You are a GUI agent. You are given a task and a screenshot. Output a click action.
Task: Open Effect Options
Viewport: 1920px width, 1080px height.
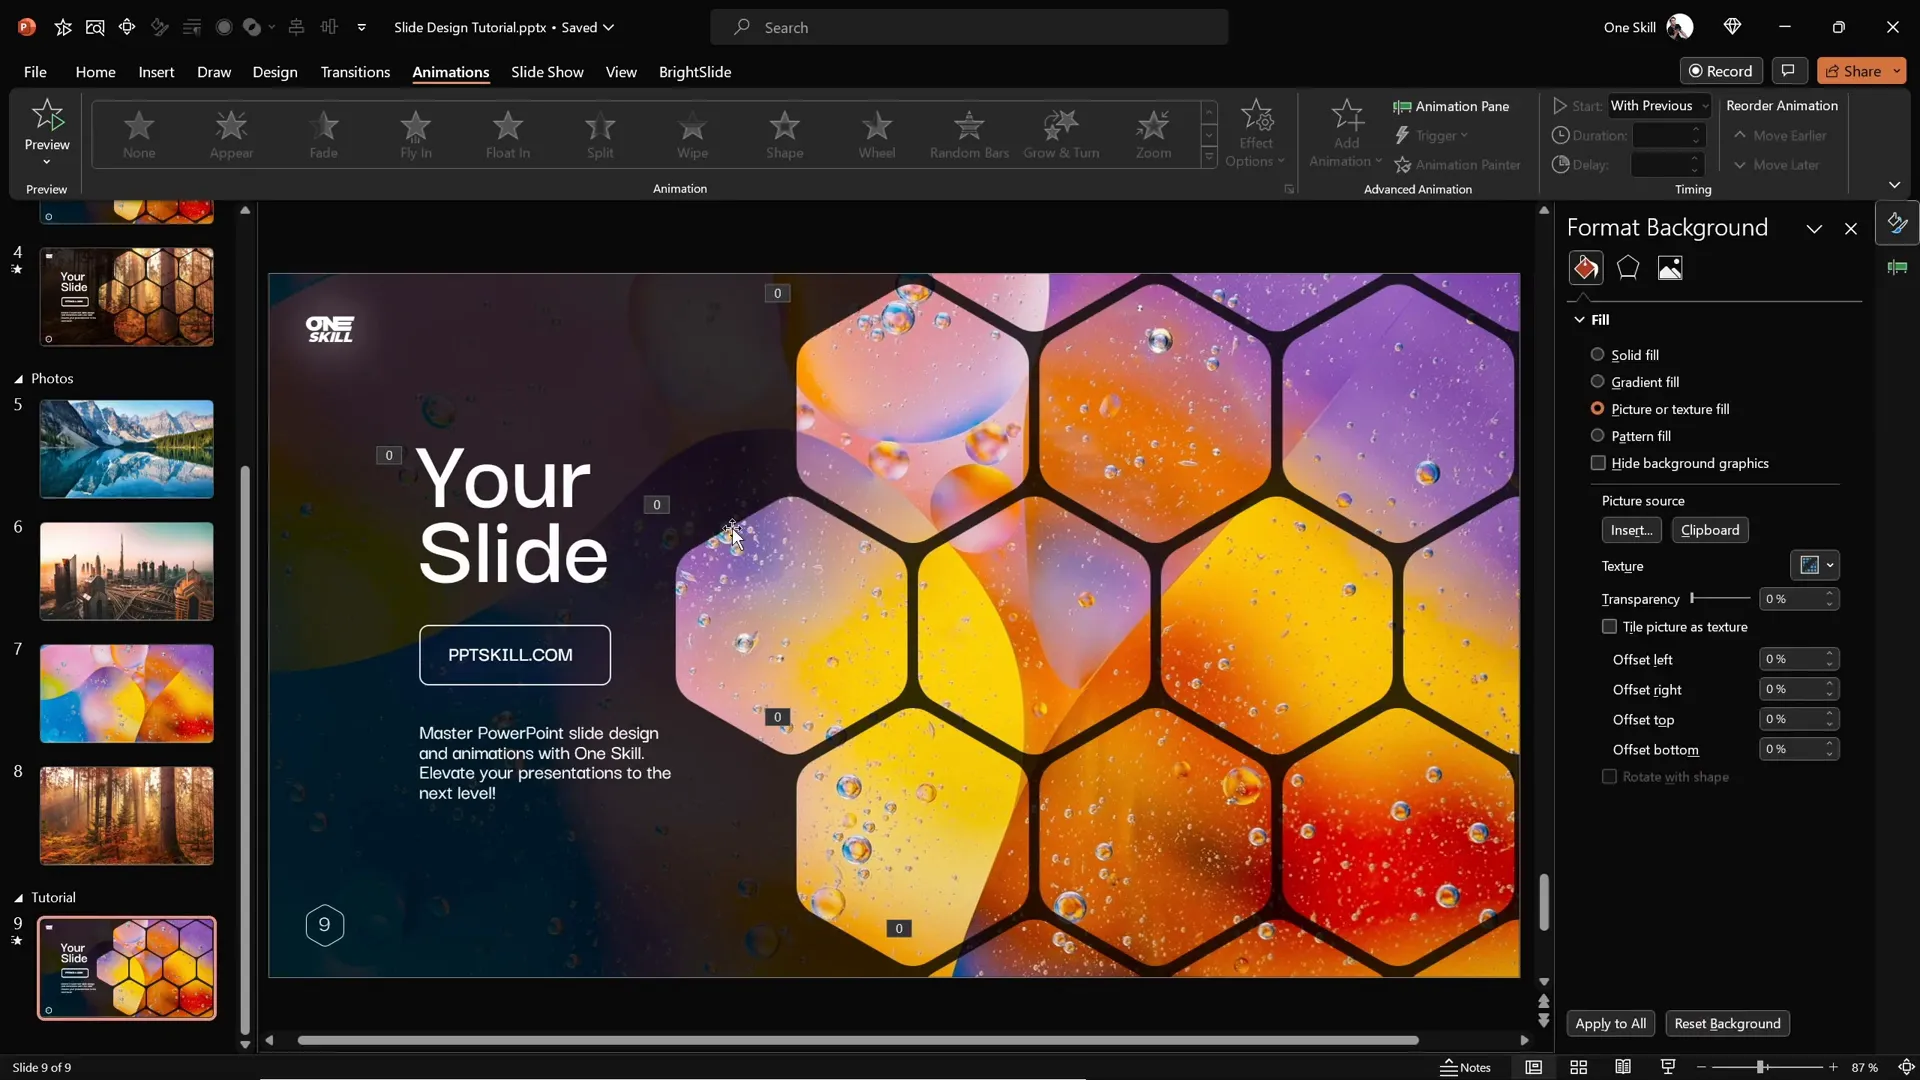tap(1255, 135)
